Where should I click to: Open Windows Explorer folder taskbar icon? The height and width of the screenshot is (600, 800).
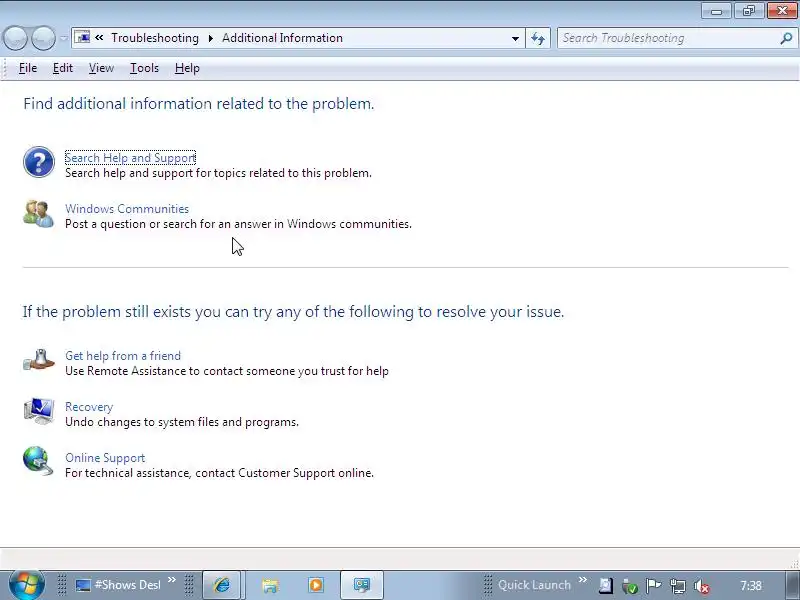tap(270, 585)
